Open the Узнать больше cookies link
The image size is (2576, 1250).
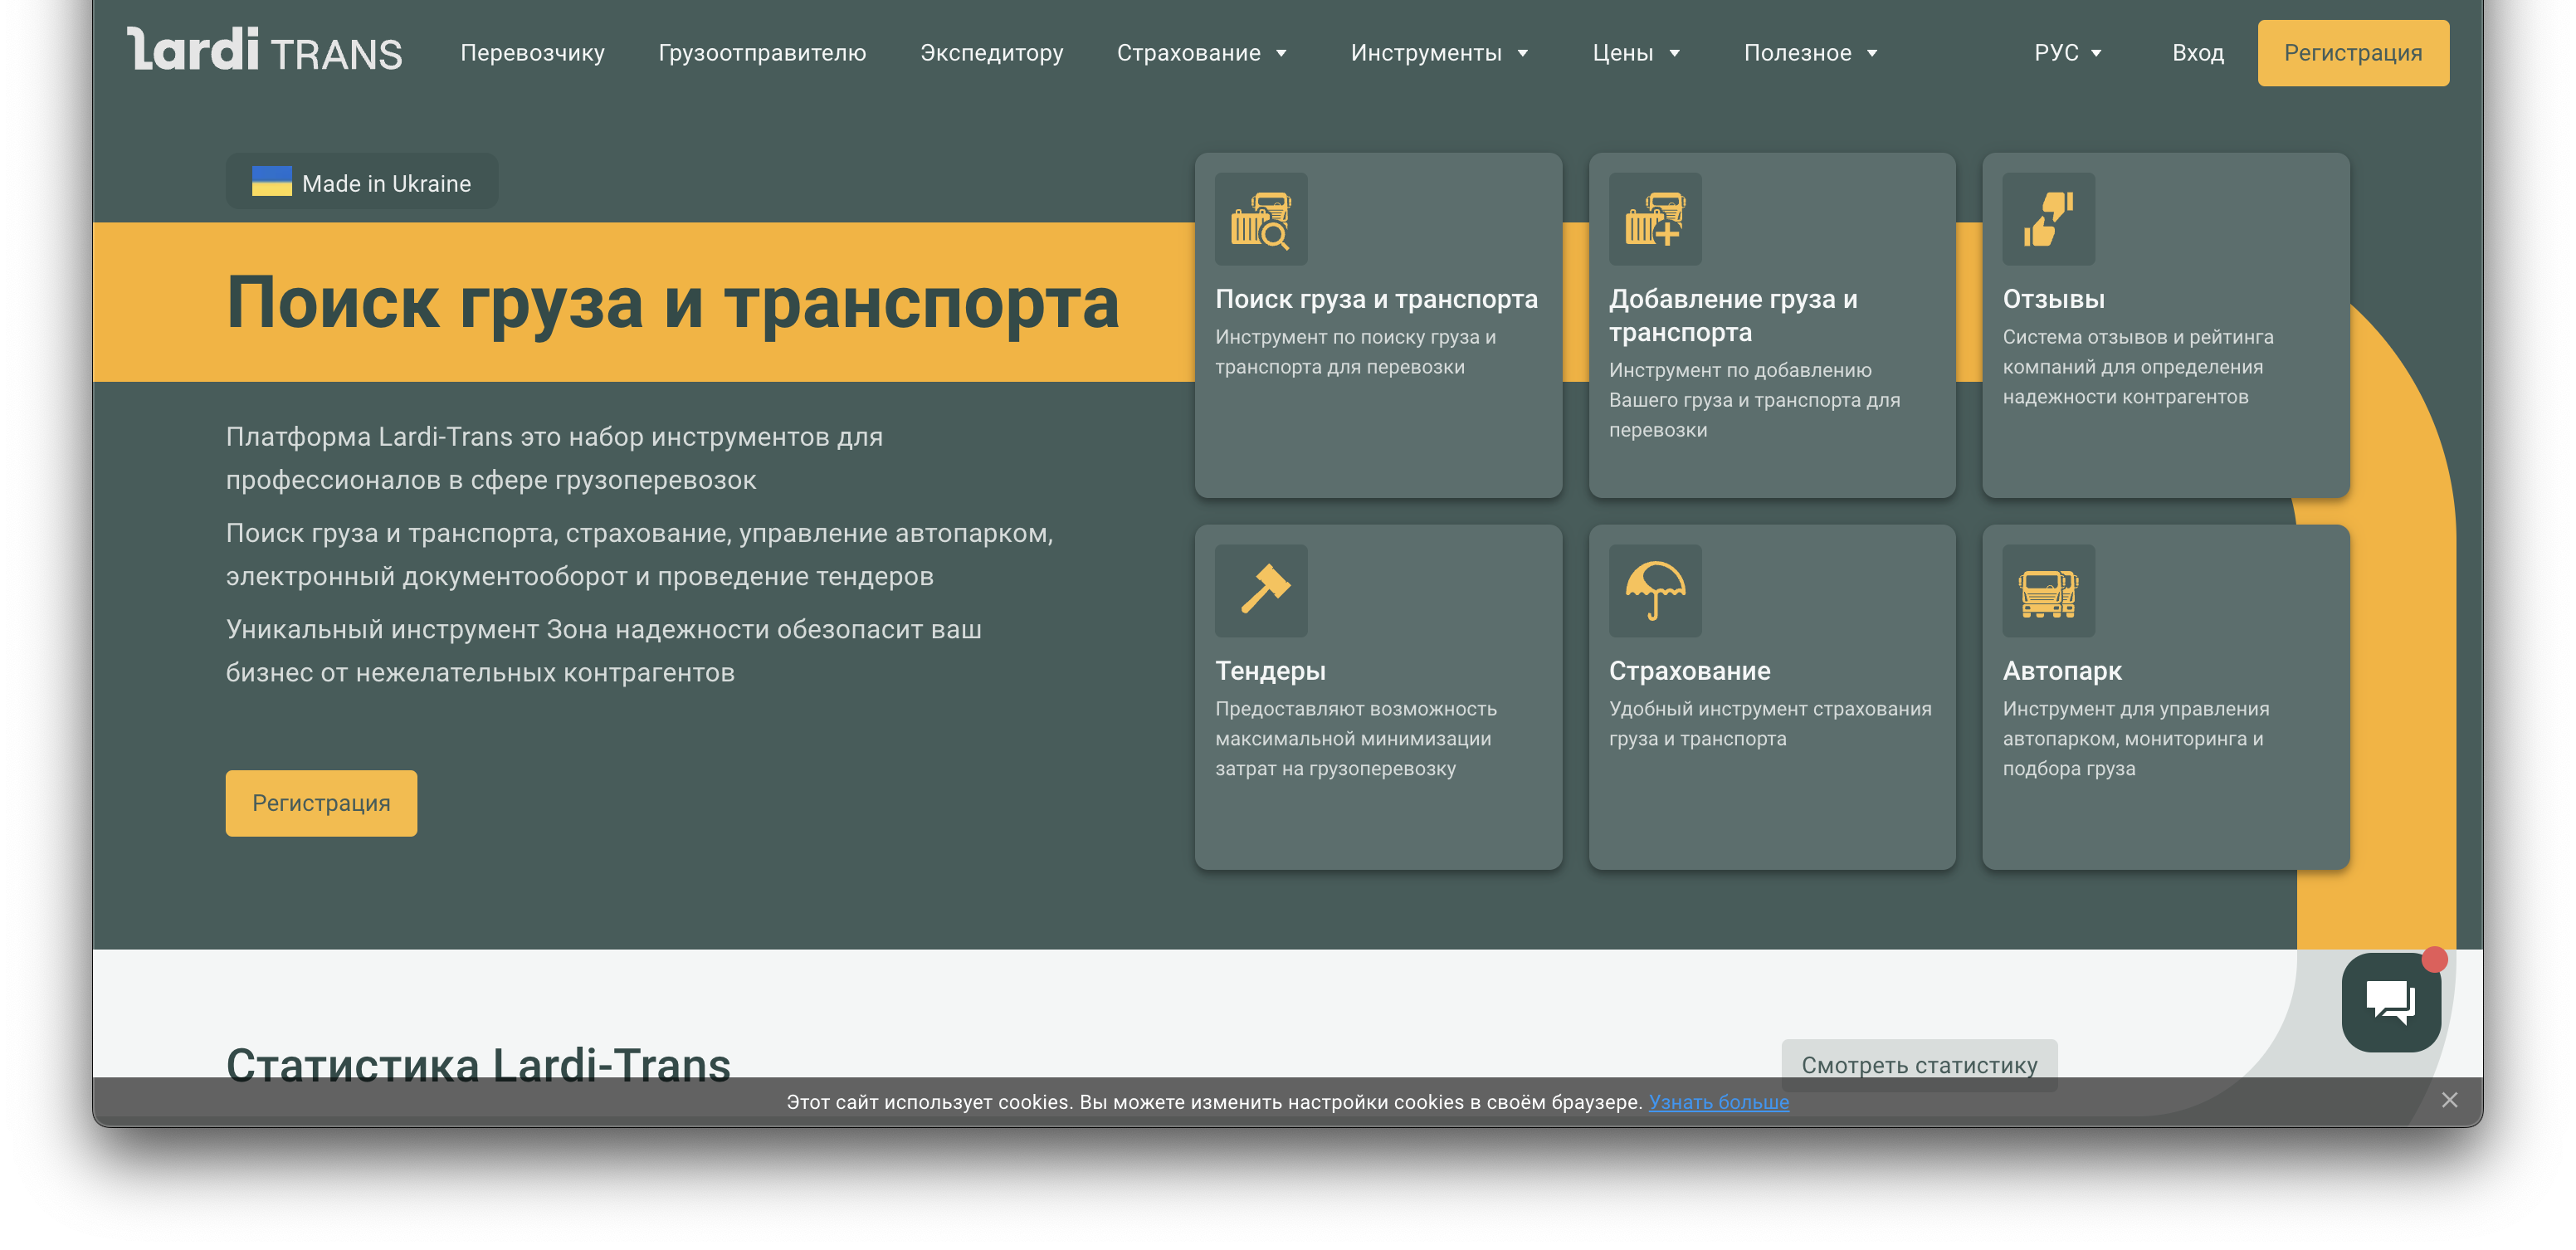click(x=1719, y=1102)
